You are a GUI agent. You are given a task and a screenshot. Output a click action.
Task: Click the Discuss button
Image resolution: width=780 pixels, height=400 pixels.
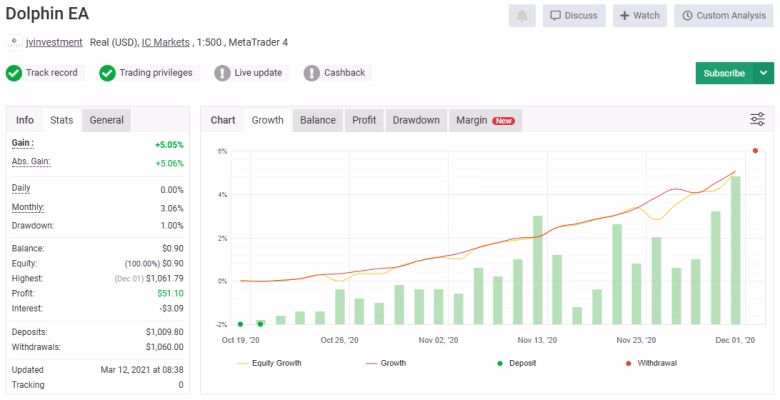click(x=574, y=16)
